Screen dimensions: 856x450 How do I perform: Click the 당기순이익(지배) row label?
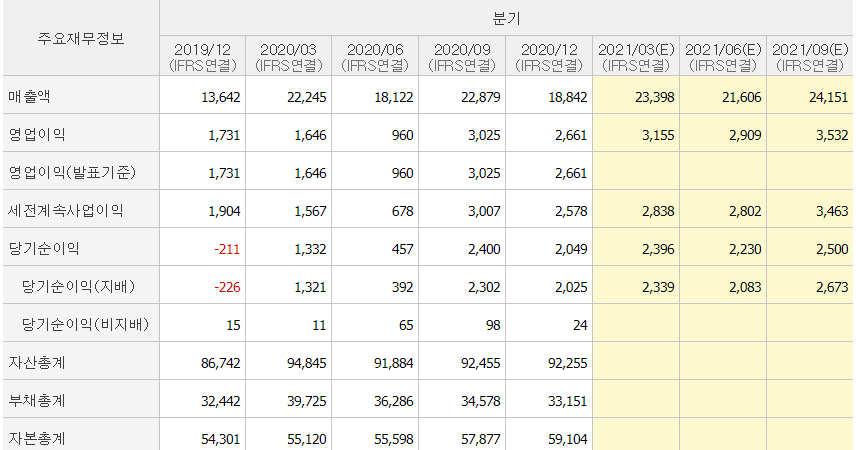click(x=79, y=286)
